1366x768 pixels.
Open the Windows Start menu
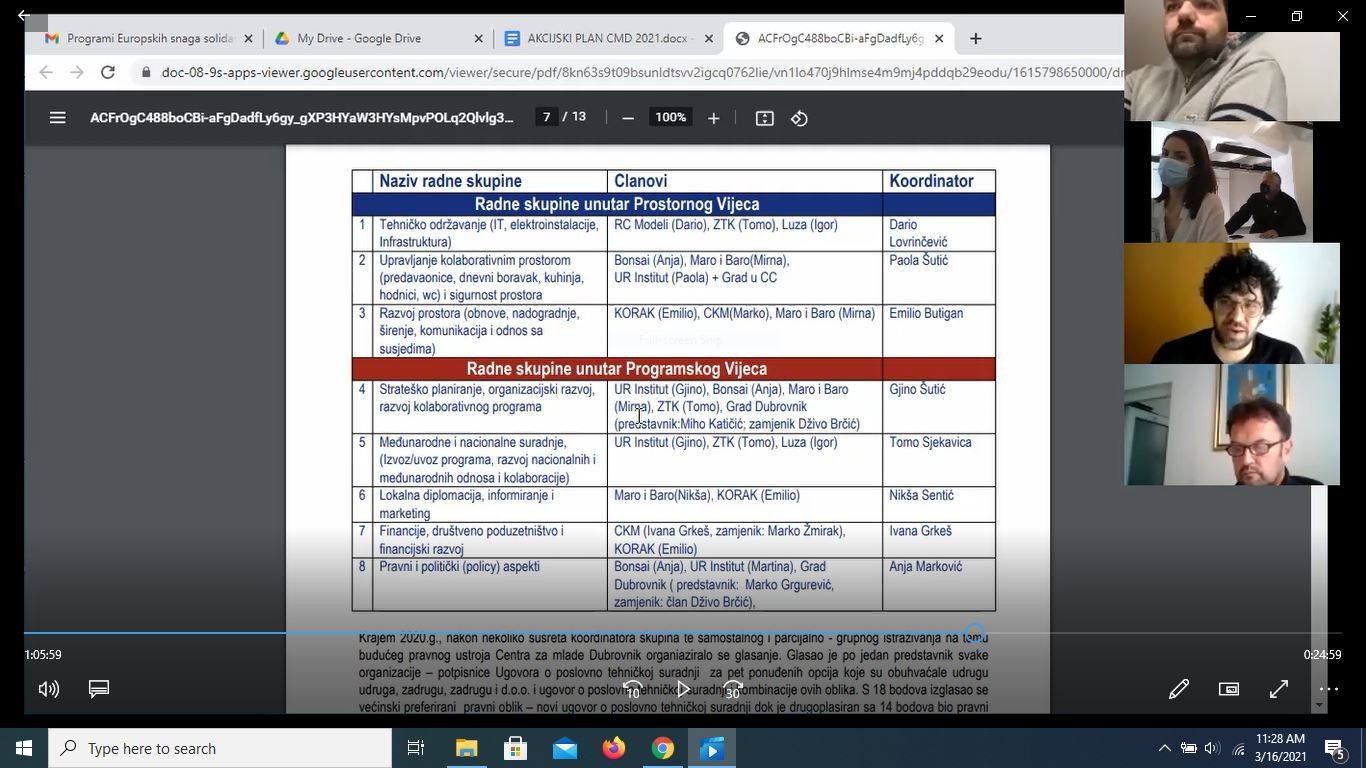click(x=24, y=748)
